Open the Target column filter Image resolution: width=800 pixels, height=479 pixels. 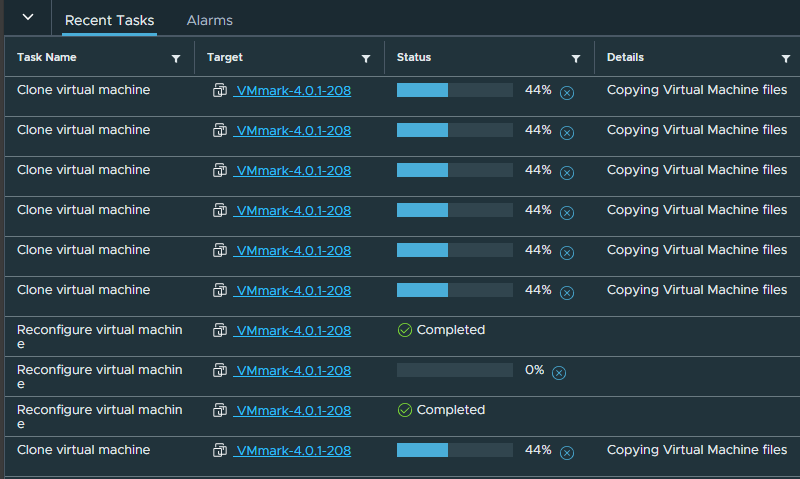point(366,59)
